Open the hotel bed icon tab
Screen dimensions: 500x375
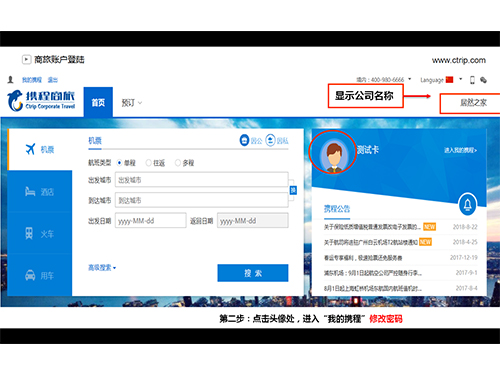coord(30,191)
